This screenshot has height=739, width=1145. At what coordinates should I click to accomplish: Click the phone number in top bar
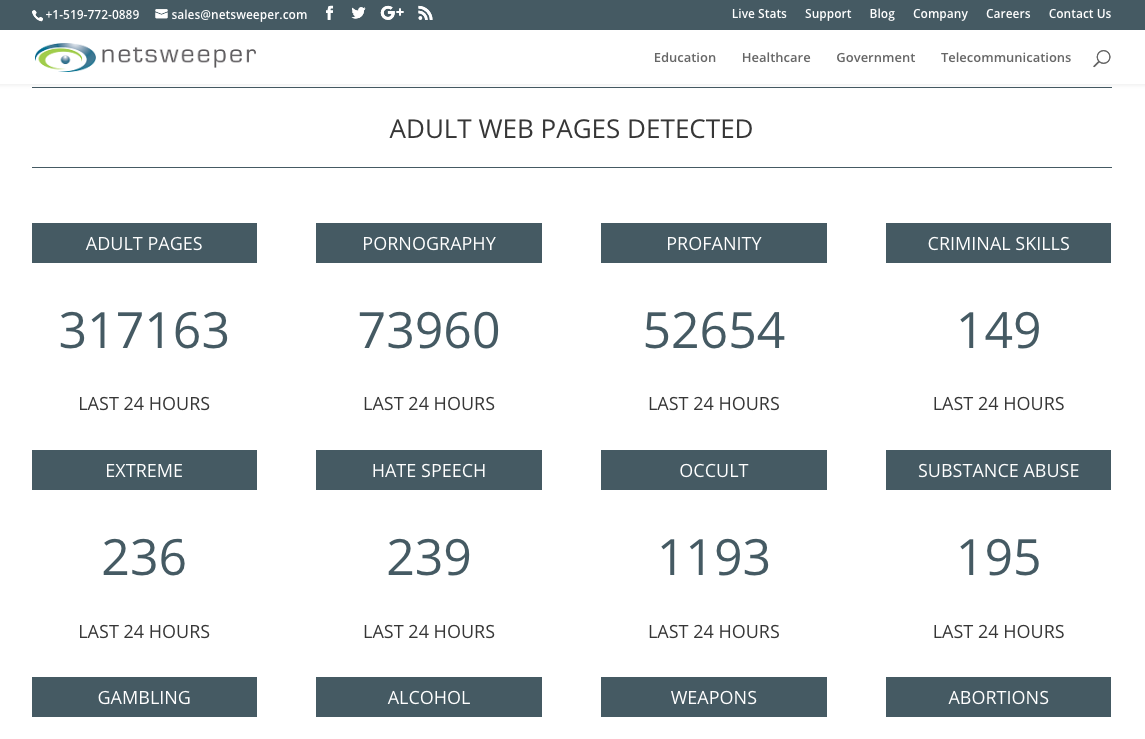point(86,14)
